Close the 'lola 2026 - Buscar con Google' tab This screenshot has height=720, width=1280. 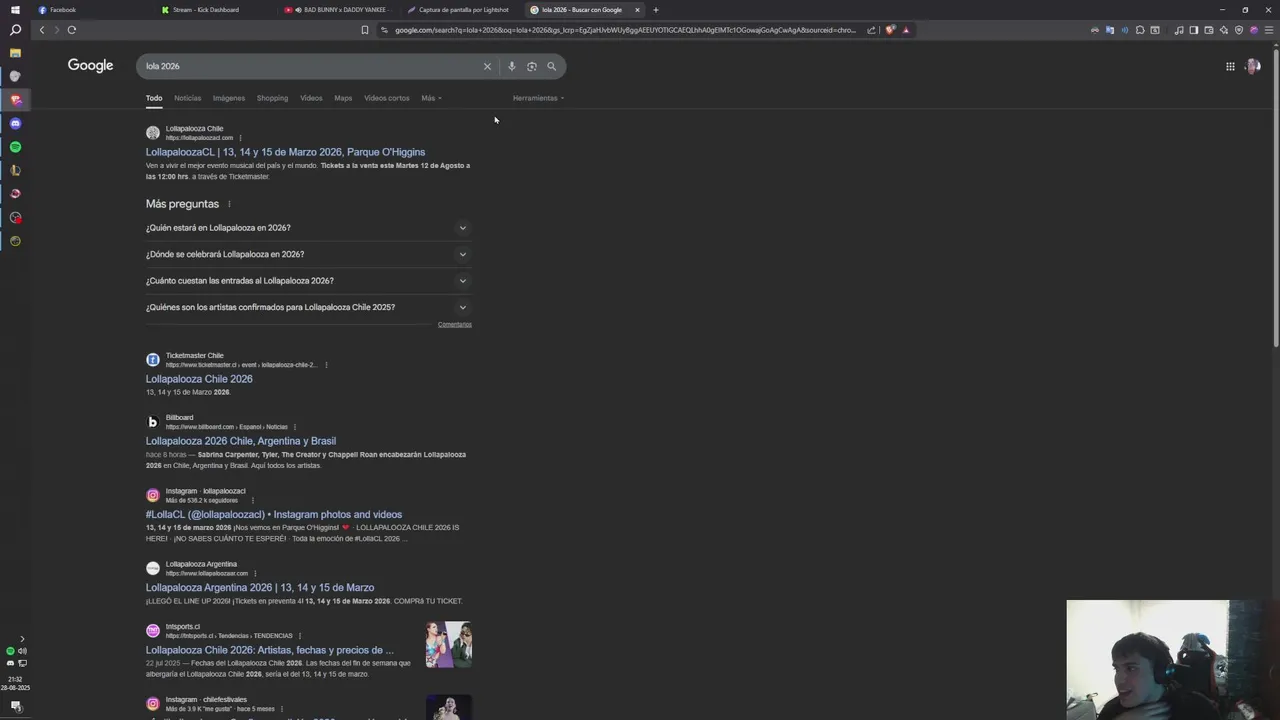point(637,10)
